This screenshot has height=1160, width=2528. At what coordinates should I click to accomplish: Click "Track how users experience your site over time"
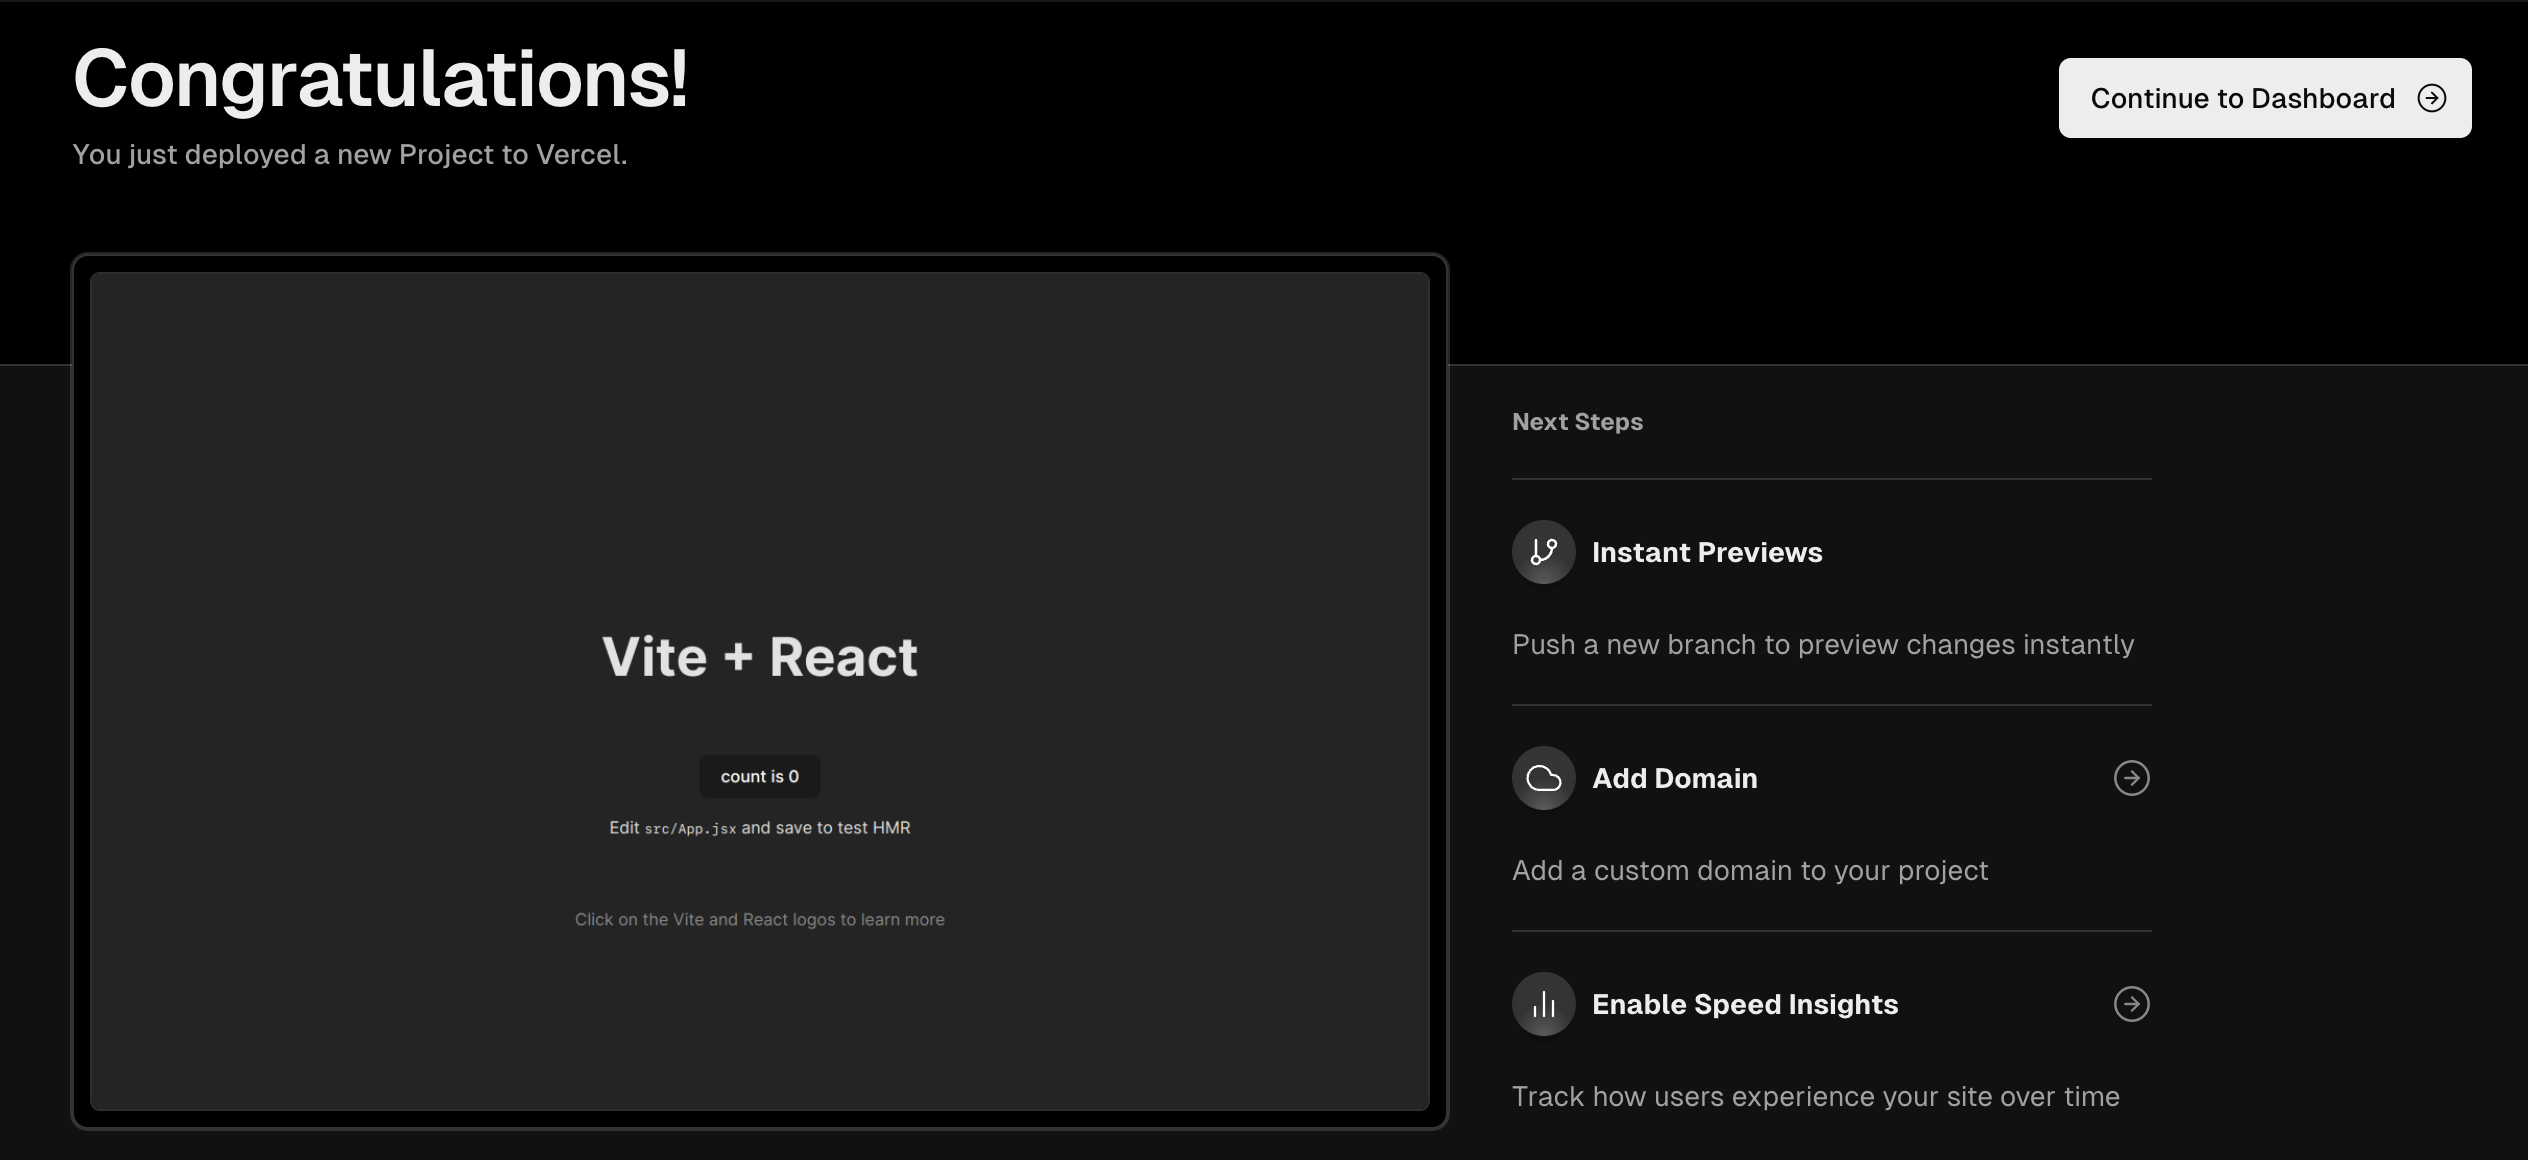pos(1816,1097)
